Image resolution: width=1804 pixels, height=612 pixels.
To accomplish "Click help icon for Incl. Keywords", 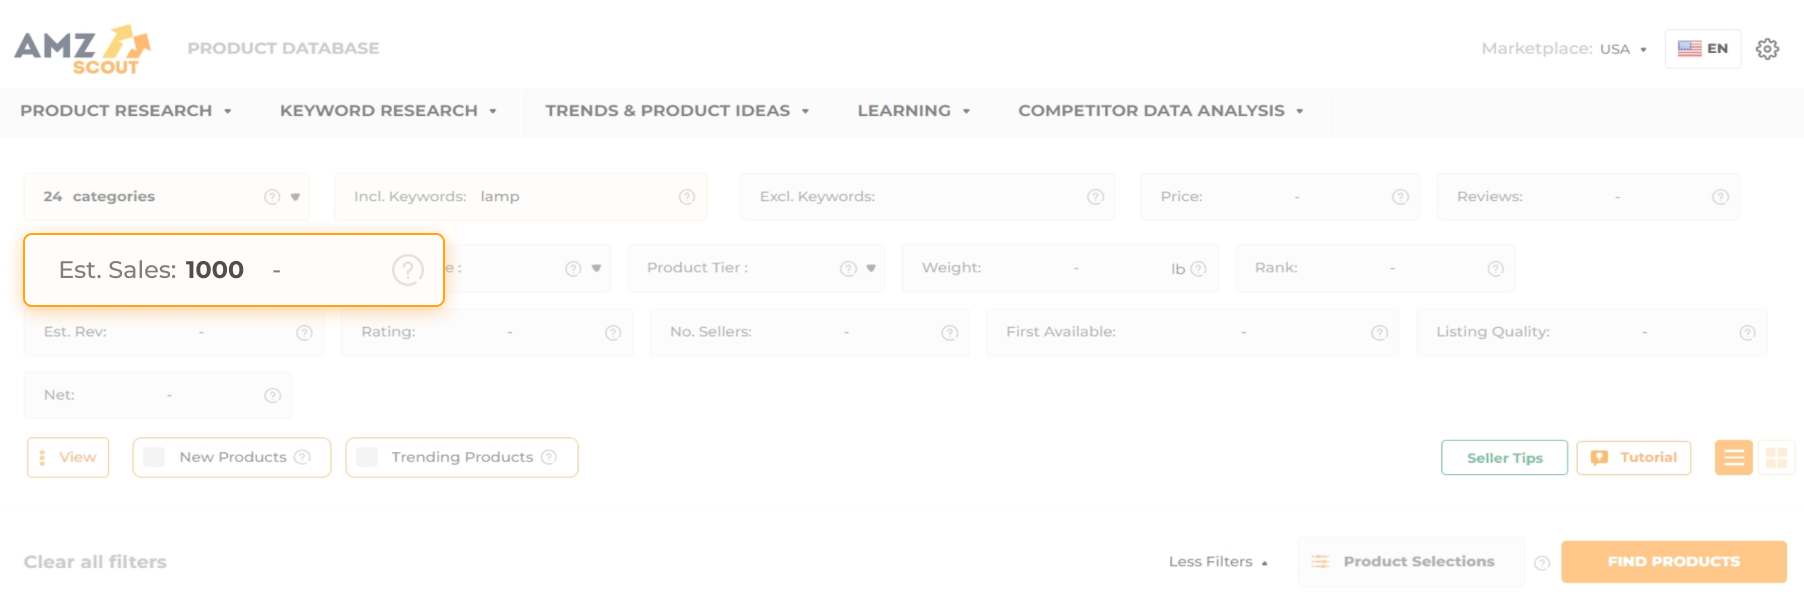I will (x=687, y=197).
